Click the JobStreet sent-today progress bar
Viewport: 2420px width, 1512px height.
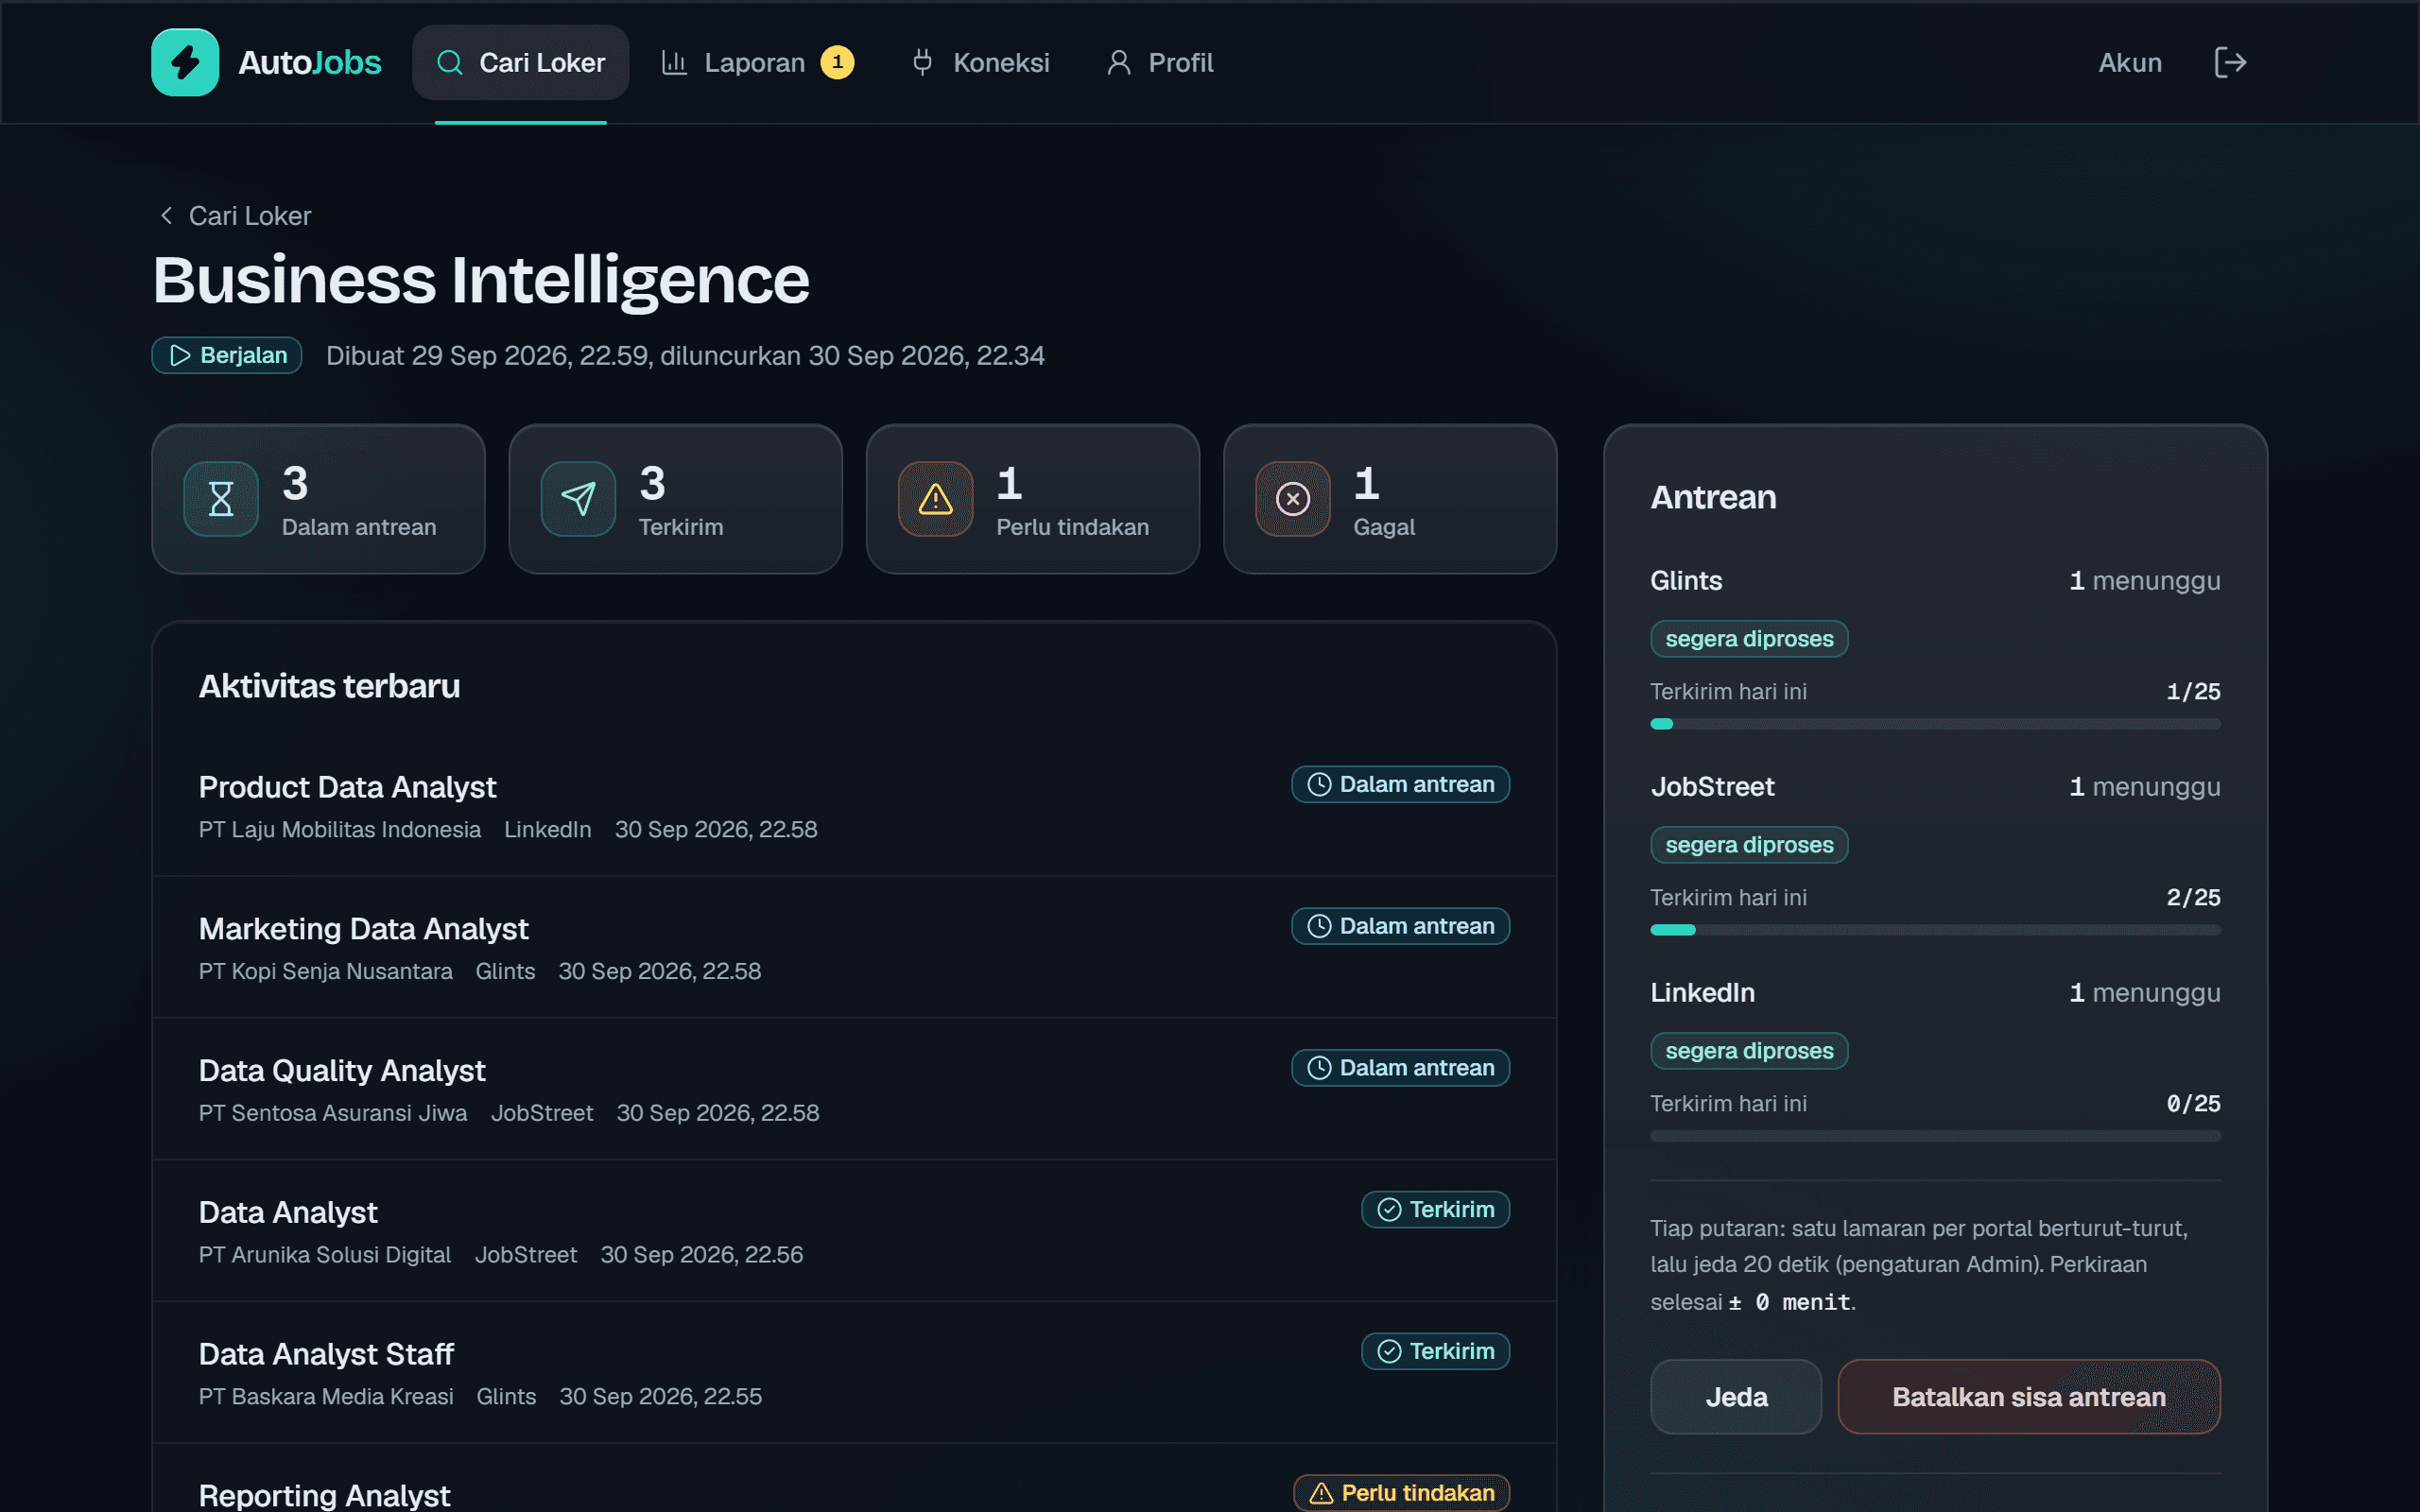[1935, 930]
